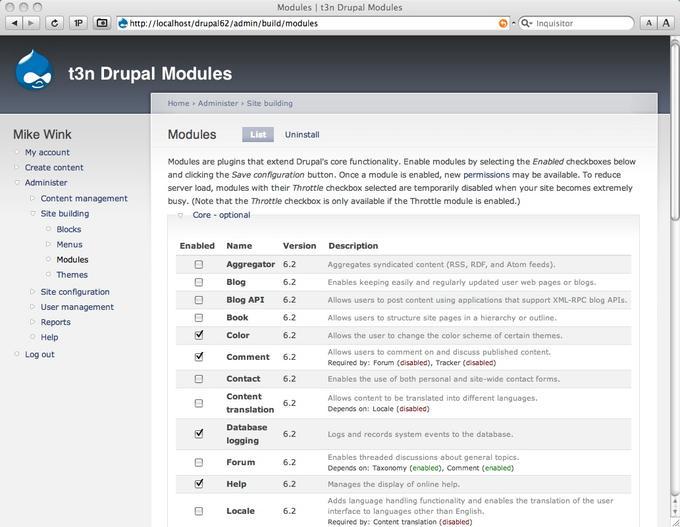This screenshot has height=527, width=680.
Task: Click the Database logging module name
Action: (247, 434)
